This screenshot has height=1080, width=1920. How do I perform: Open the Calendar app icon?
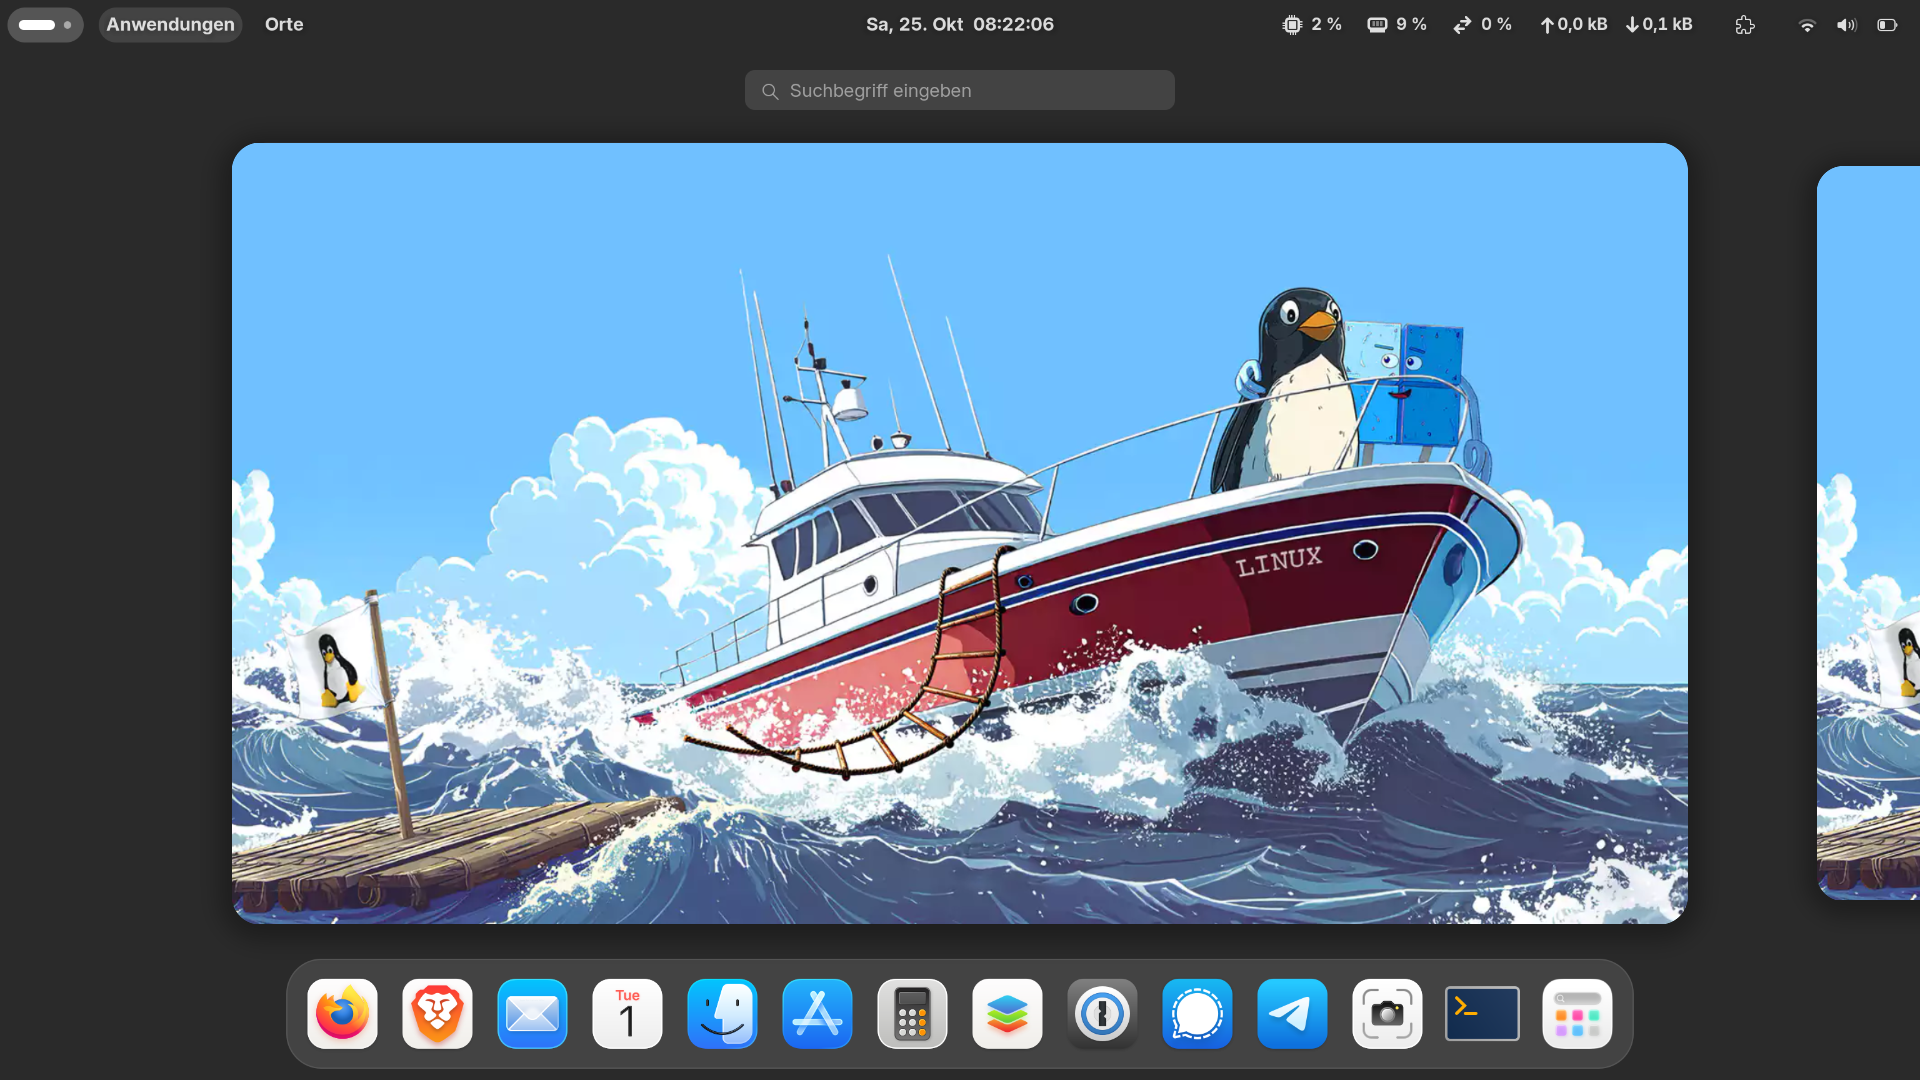tap(627, 1014)
